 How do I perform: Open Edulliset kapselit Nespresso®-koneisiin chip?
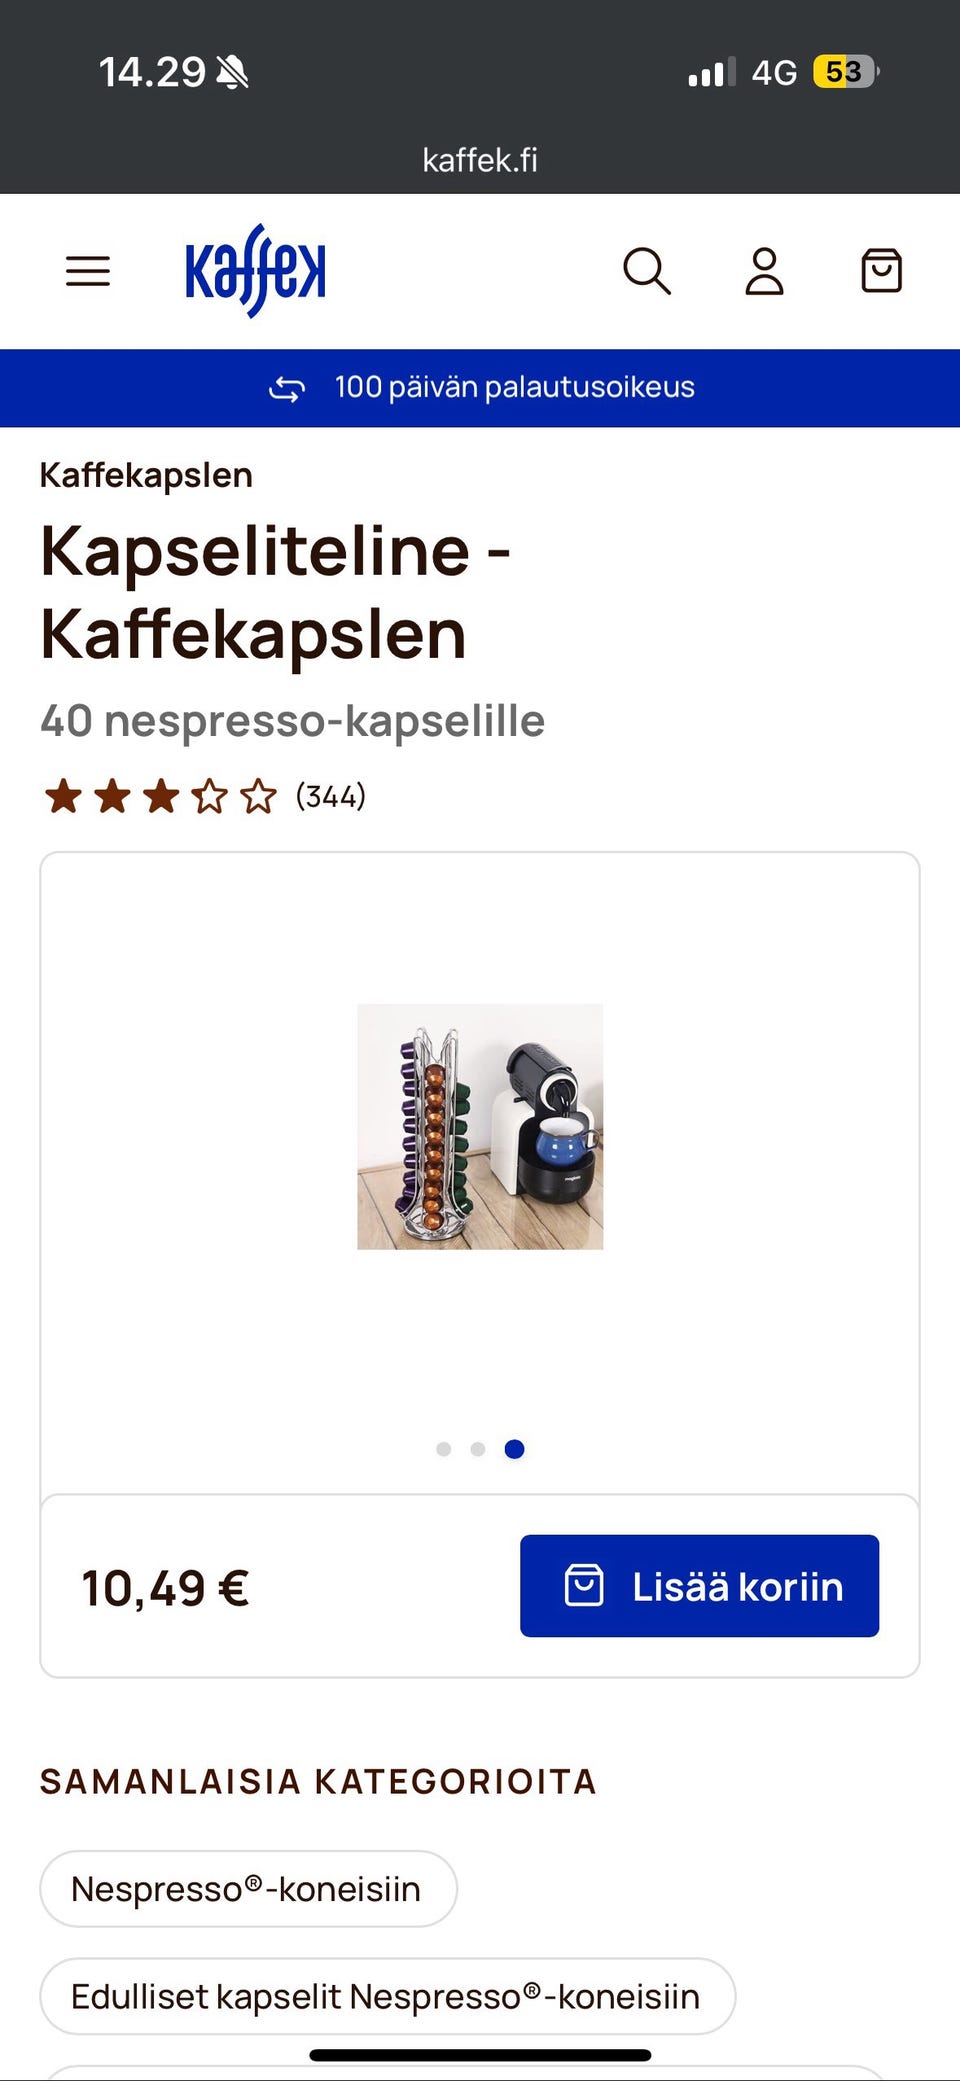point(387,1996)
